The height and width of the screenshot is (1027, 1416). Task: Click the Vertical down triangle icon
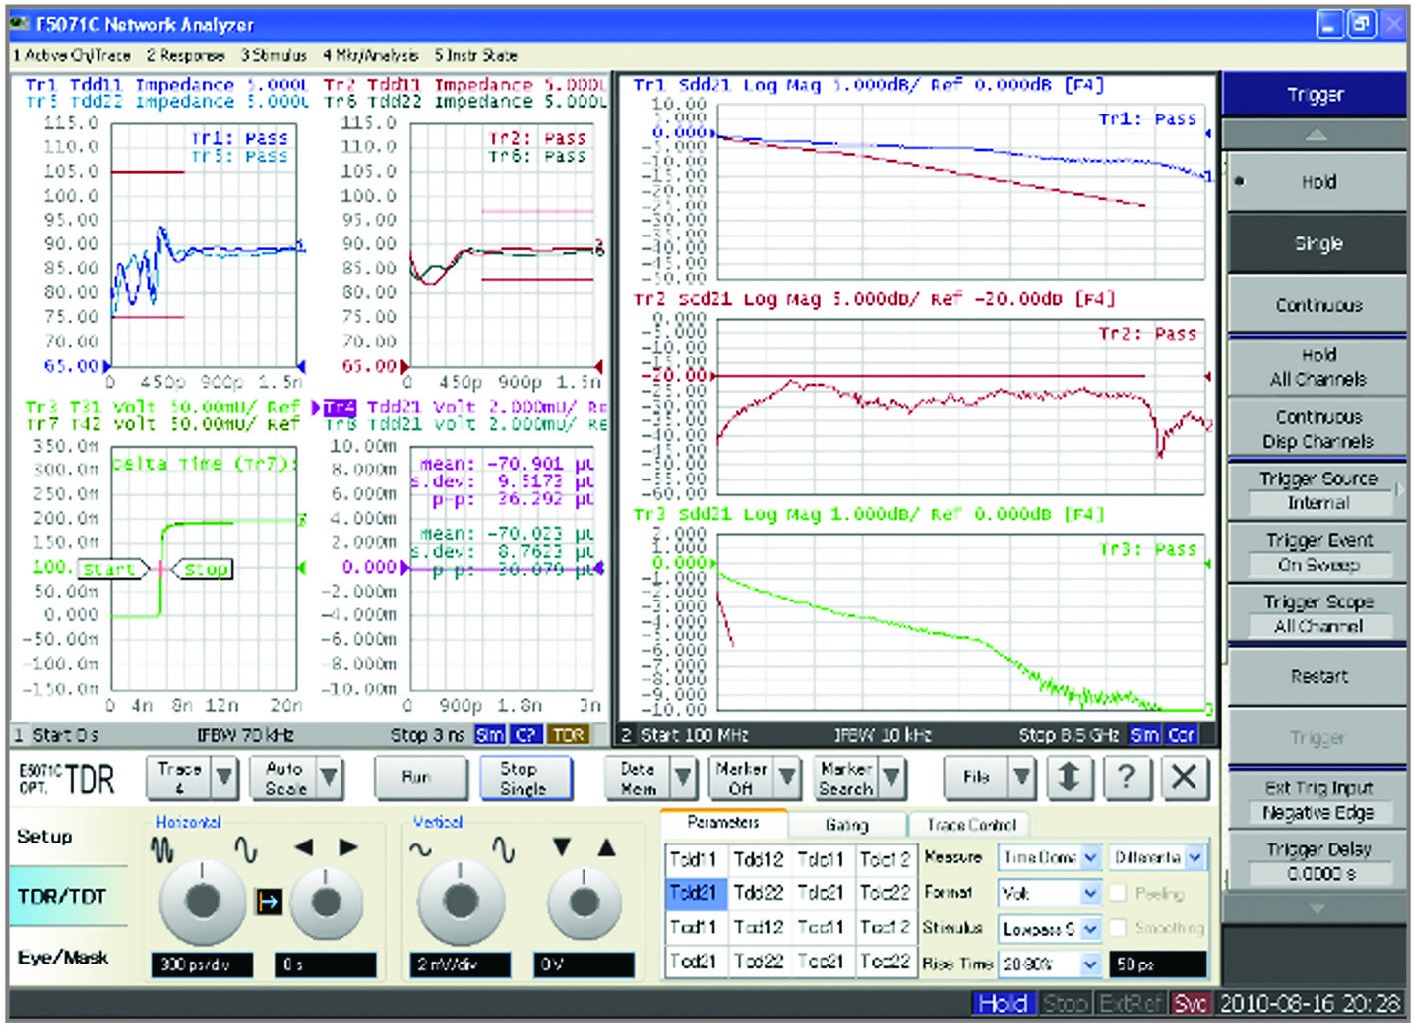(x=562, y=848)
